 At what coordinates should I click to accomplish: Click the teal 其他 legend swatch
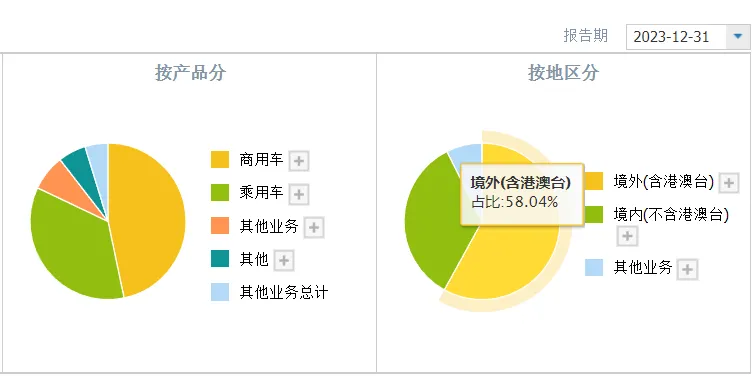pos(220,259)
